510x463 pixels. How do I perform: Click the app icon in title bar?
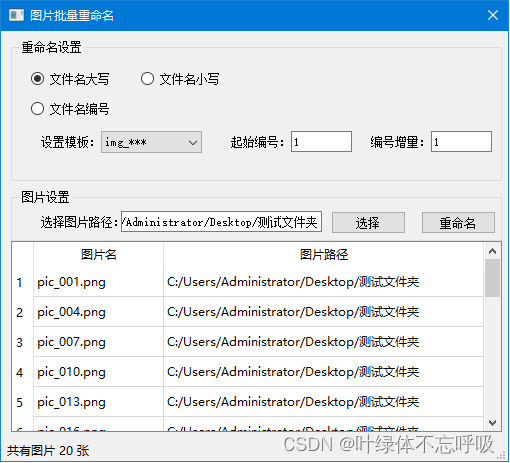[16, 15]
